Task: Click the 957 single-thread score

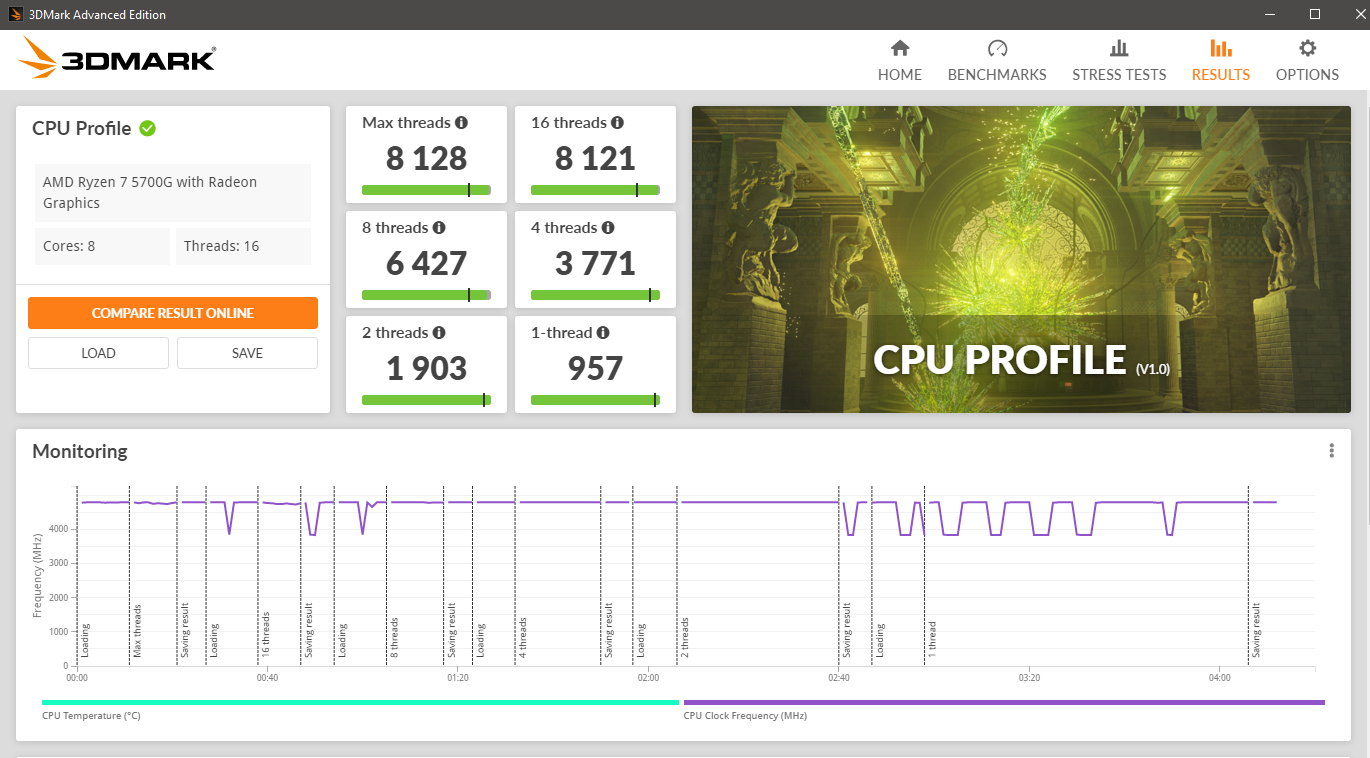Action: pos(595,368)
